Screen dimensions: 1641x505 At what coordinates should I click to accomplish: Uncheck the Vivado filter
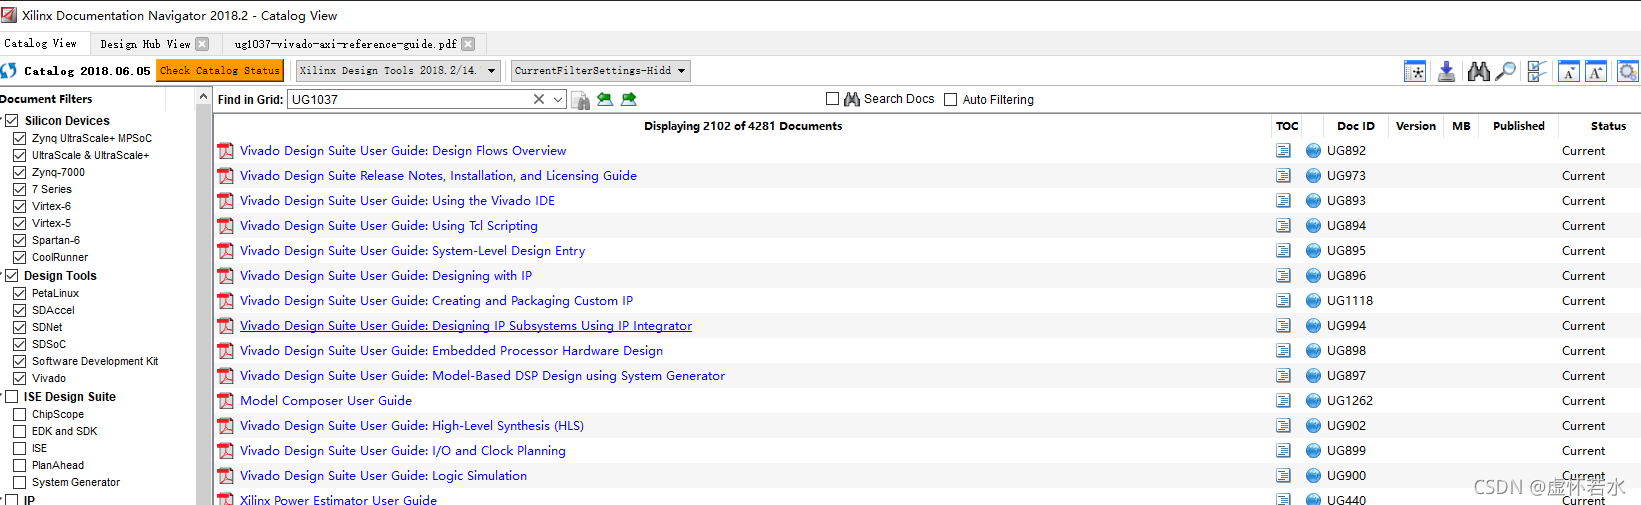(x=19, y=378)
